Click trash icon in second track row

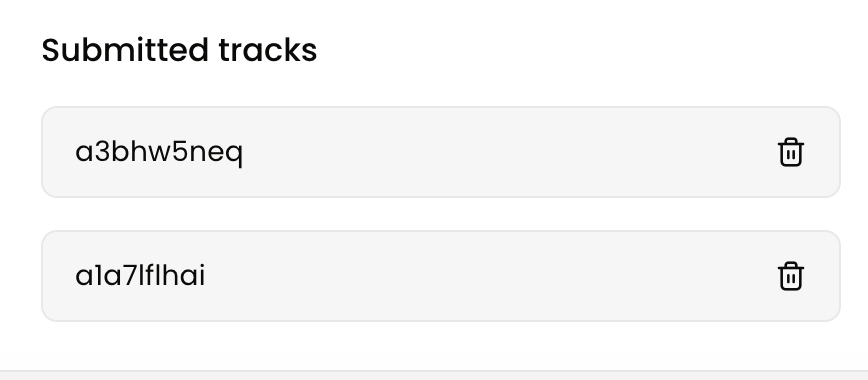click(x=790, y=276)
